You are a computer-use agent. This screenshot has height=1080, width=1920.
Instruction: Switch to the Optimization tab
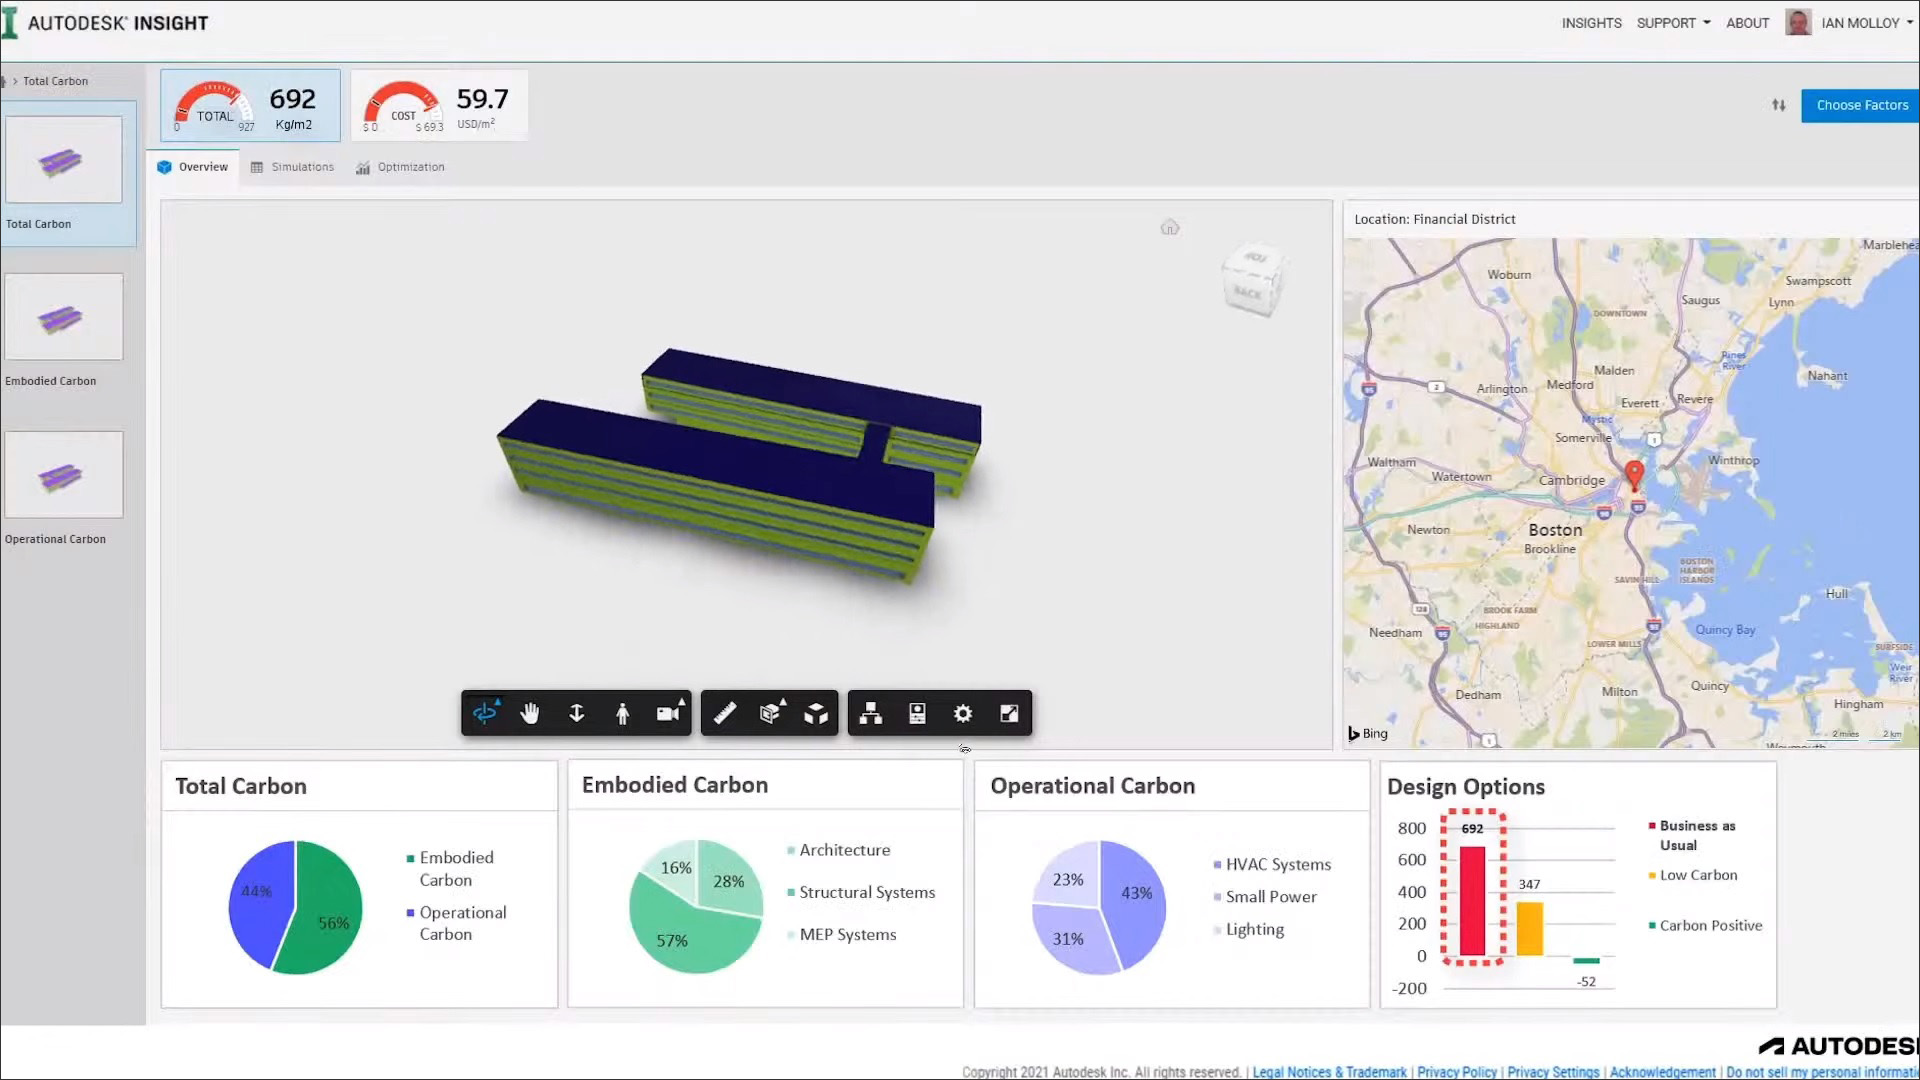click(x=400, y=167)
